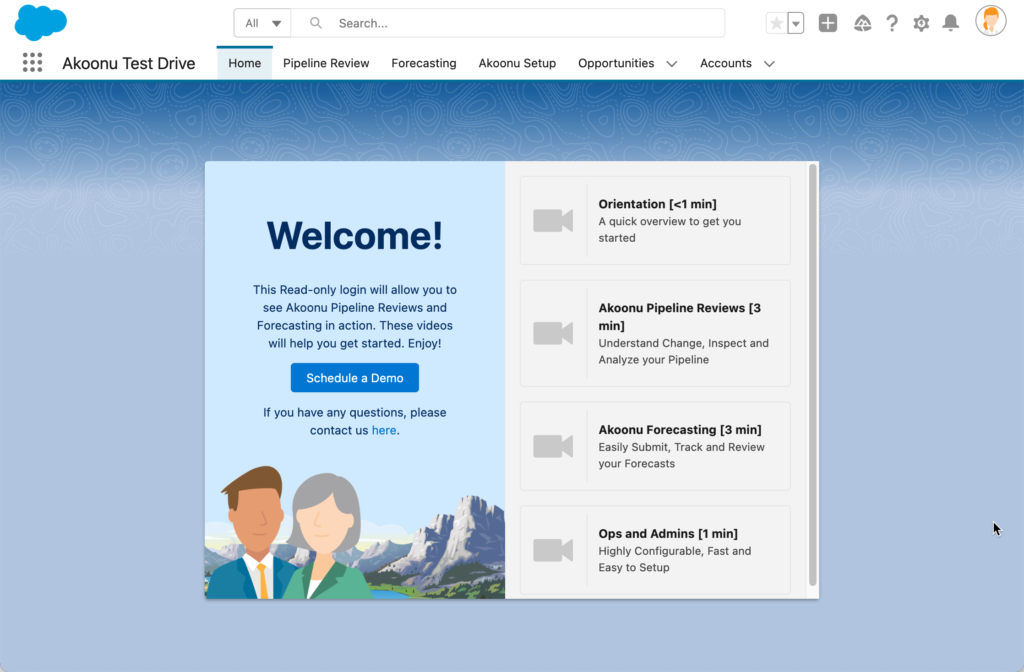Open the Setup gear icon
The width and height of the screenshot is (1024, 672).
pyautogui.click(x=921, y=23)
